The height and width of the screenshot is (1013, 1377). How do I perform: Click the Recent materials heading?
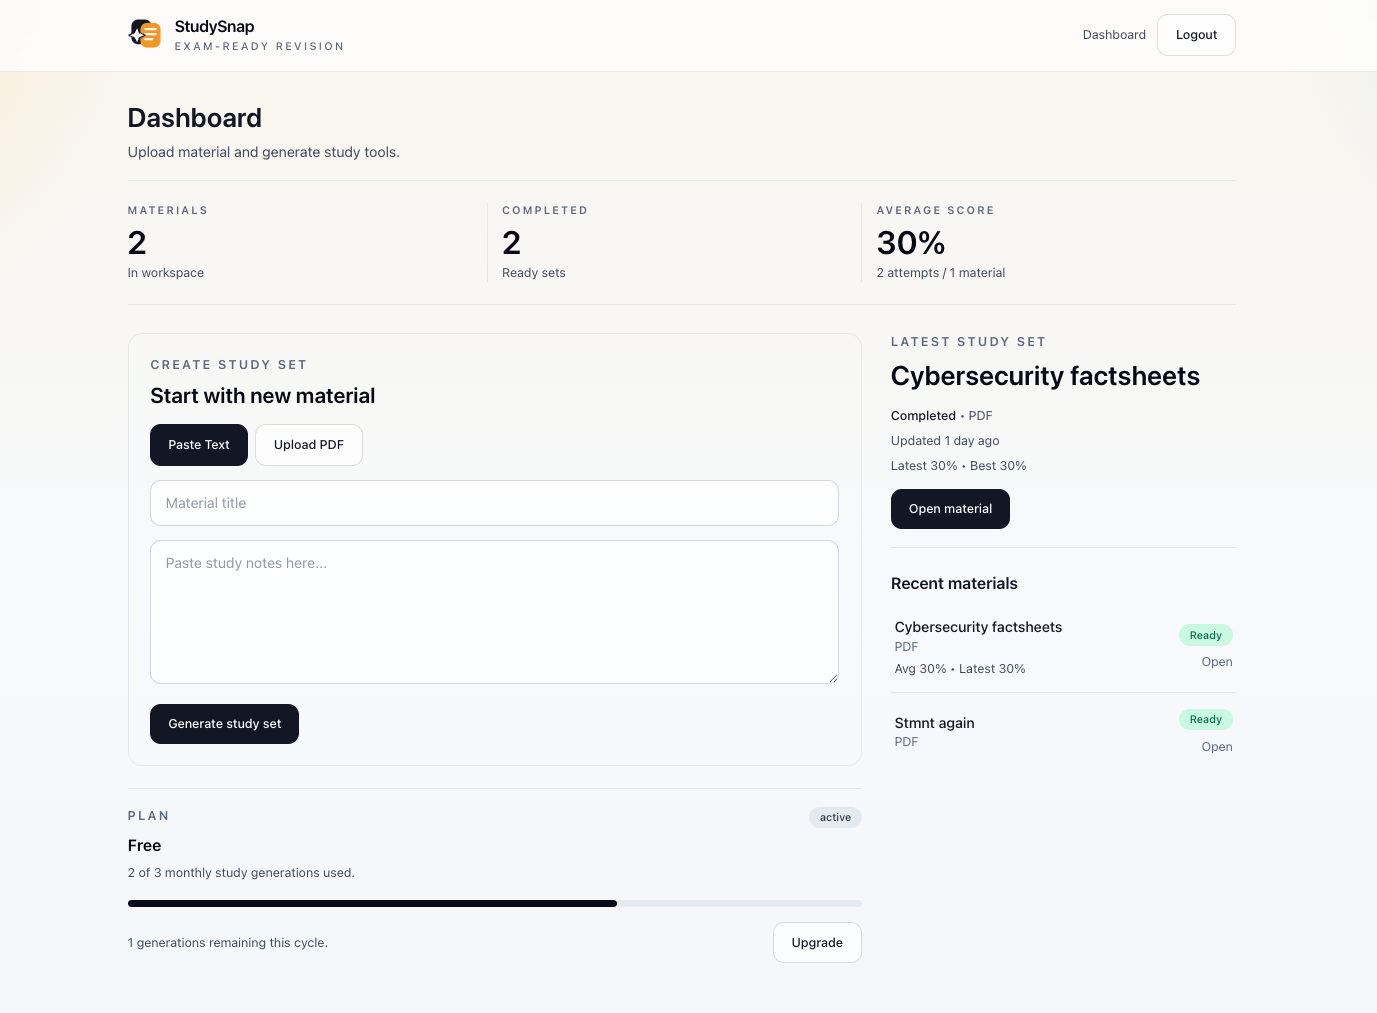click(954, 583)
